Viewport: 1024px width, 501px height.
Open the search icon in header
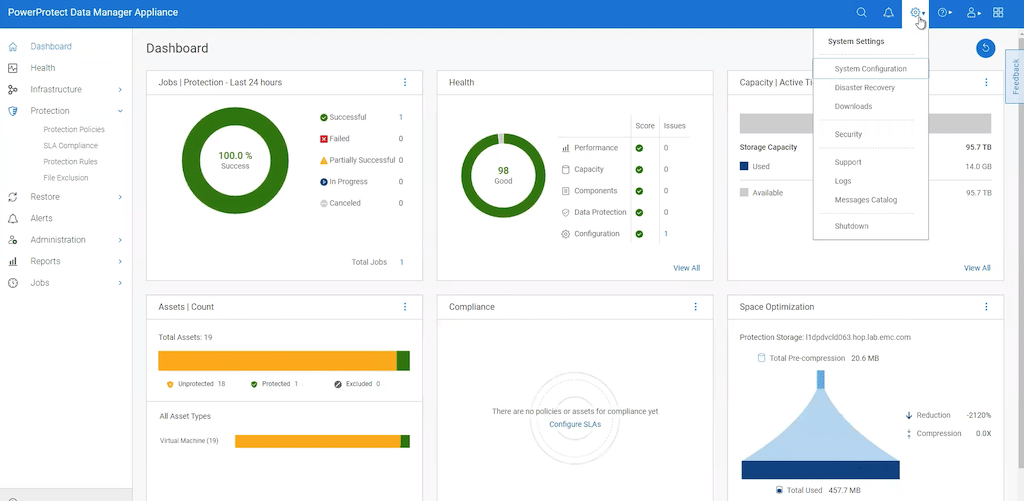[861, 12]
